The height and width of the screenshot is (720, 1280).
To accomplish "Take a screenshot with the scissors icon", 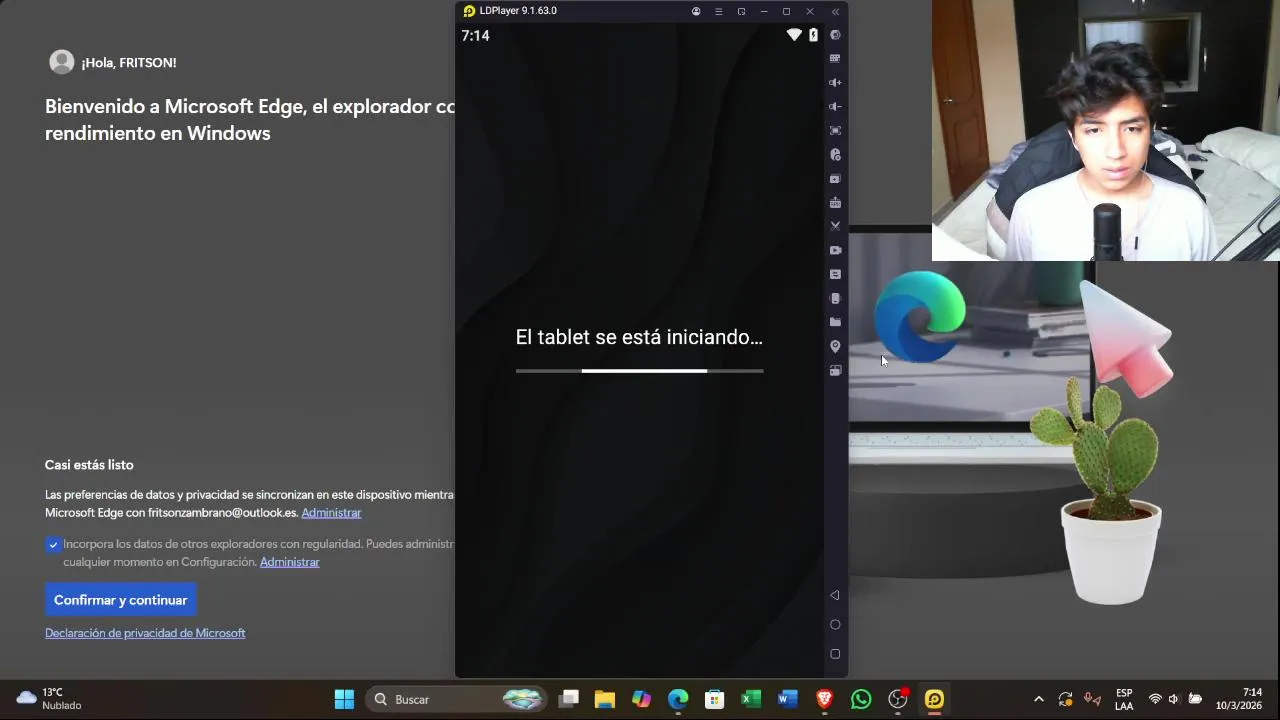I will point(835,227).
